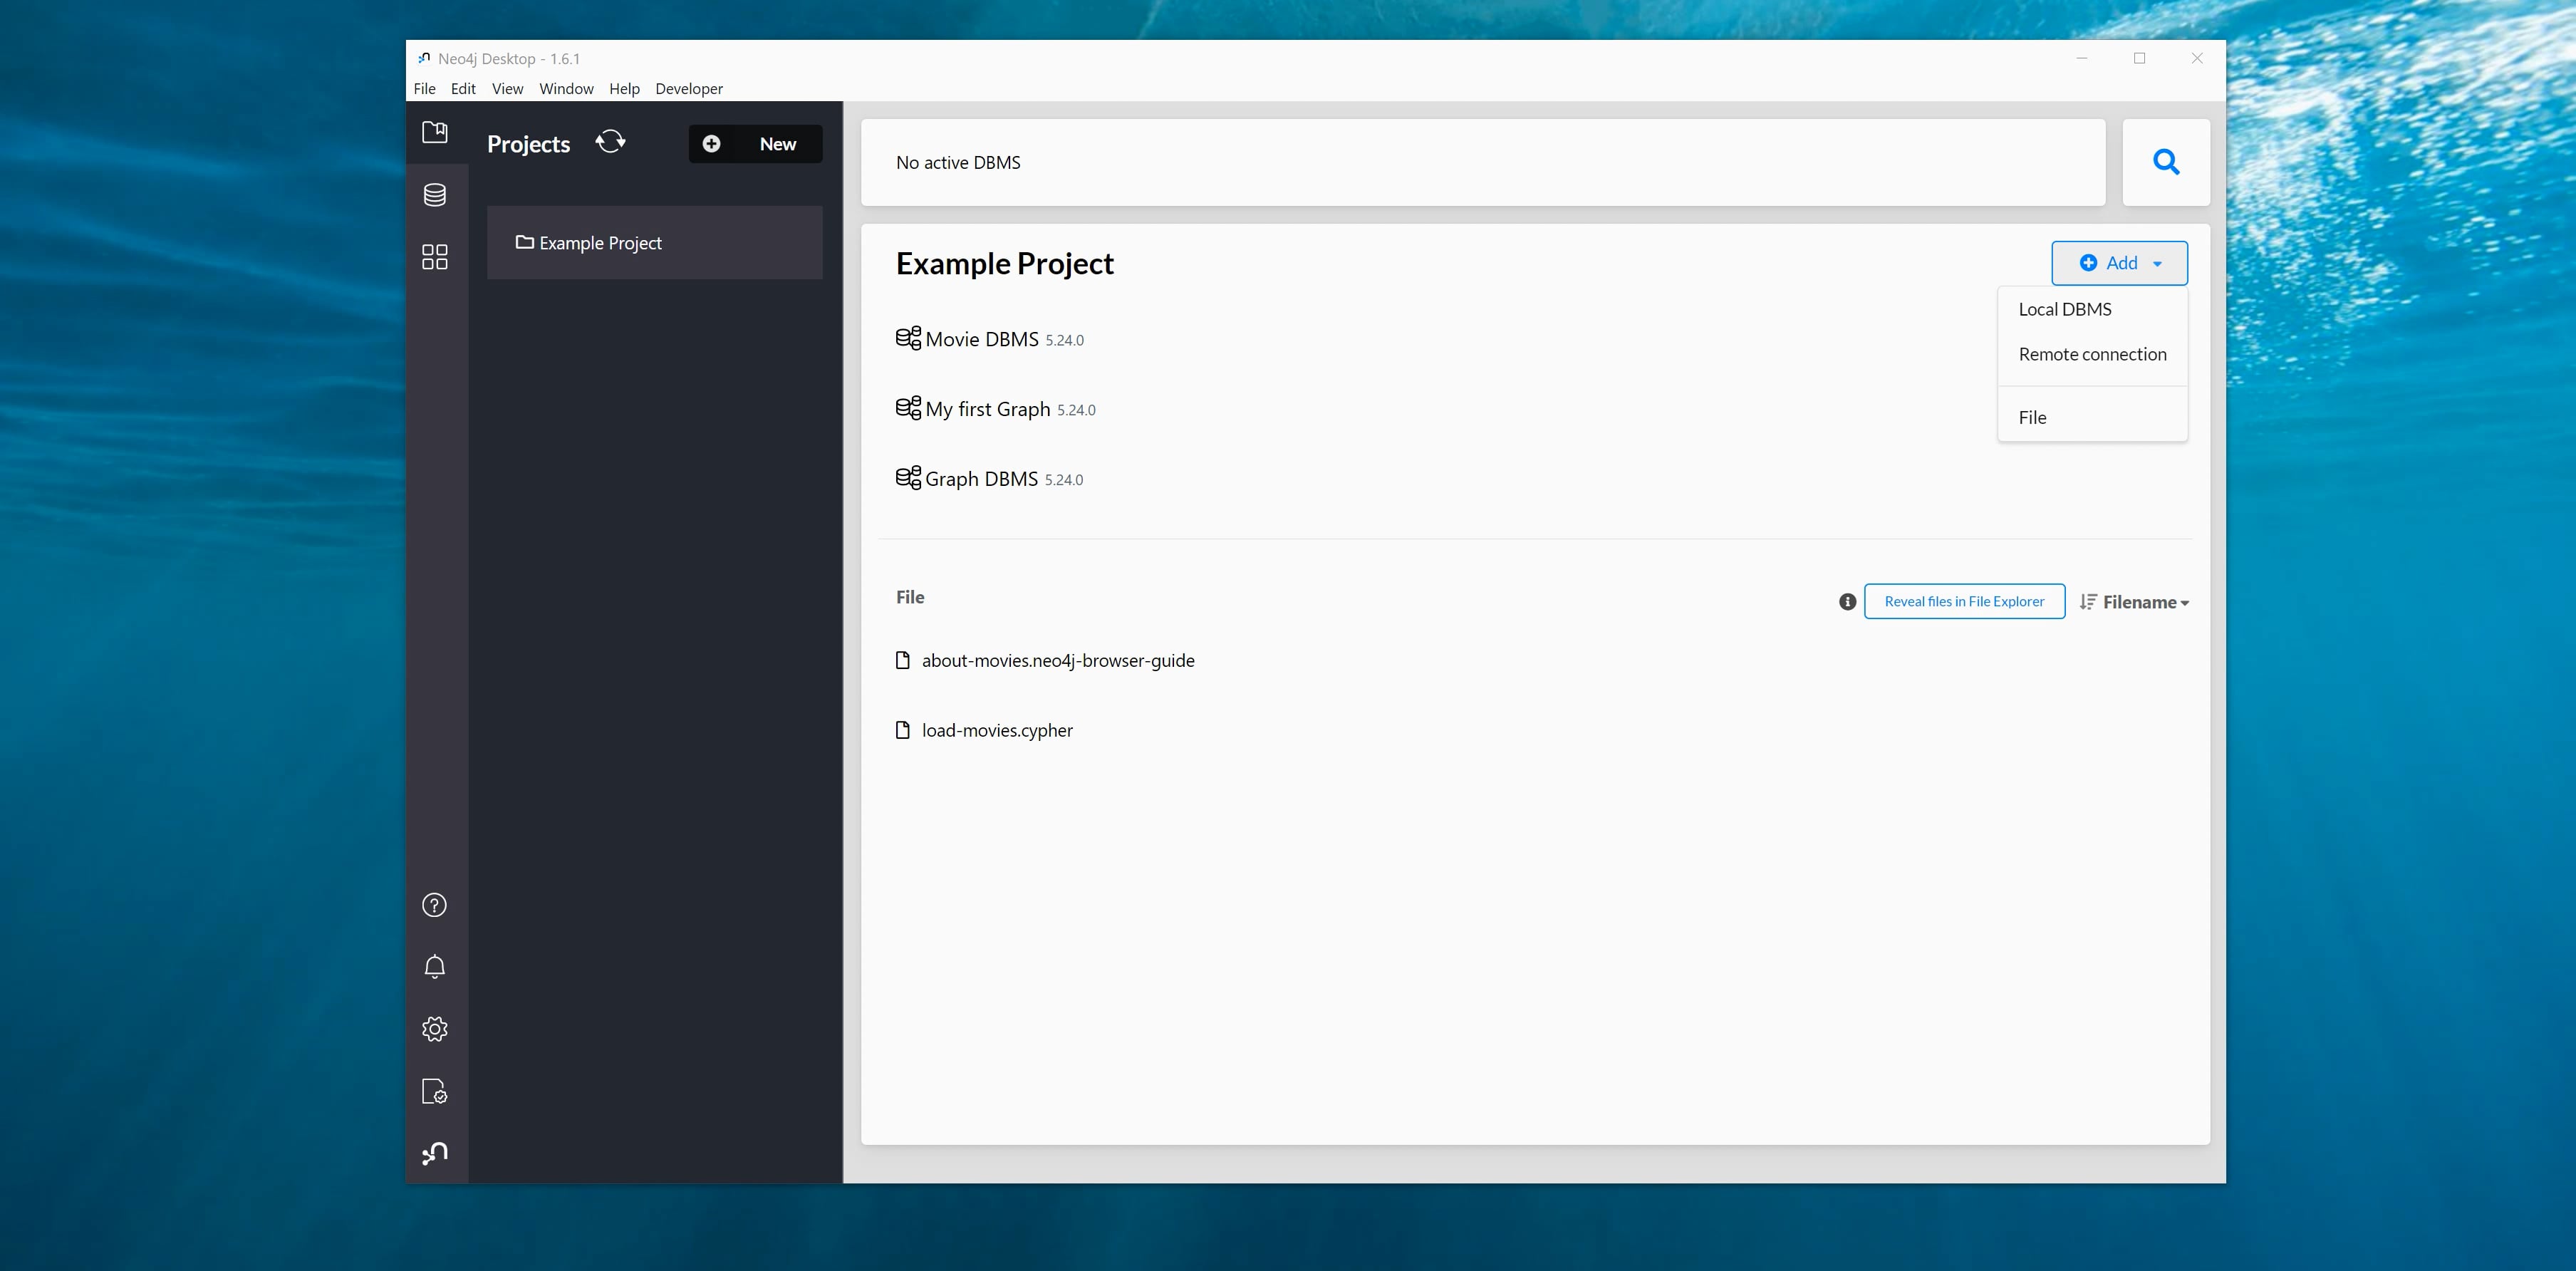The image size is (2576, 1271).
Task: Select Example Project in projects list
Action: point(654,243)
